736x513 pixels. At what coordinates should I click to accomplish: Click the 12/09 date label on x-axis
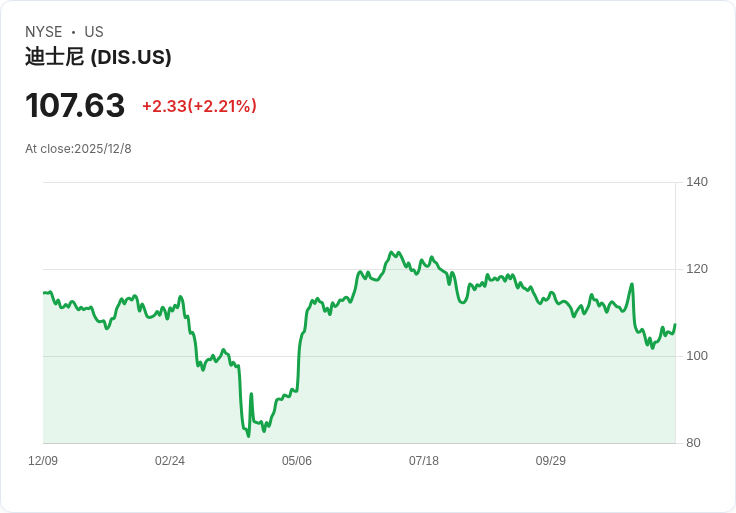click(43, 461)
